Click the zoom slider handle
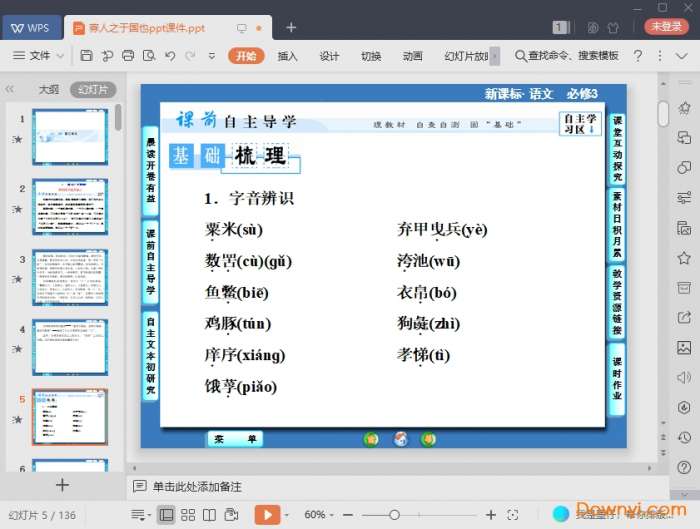 pos(394,515)
